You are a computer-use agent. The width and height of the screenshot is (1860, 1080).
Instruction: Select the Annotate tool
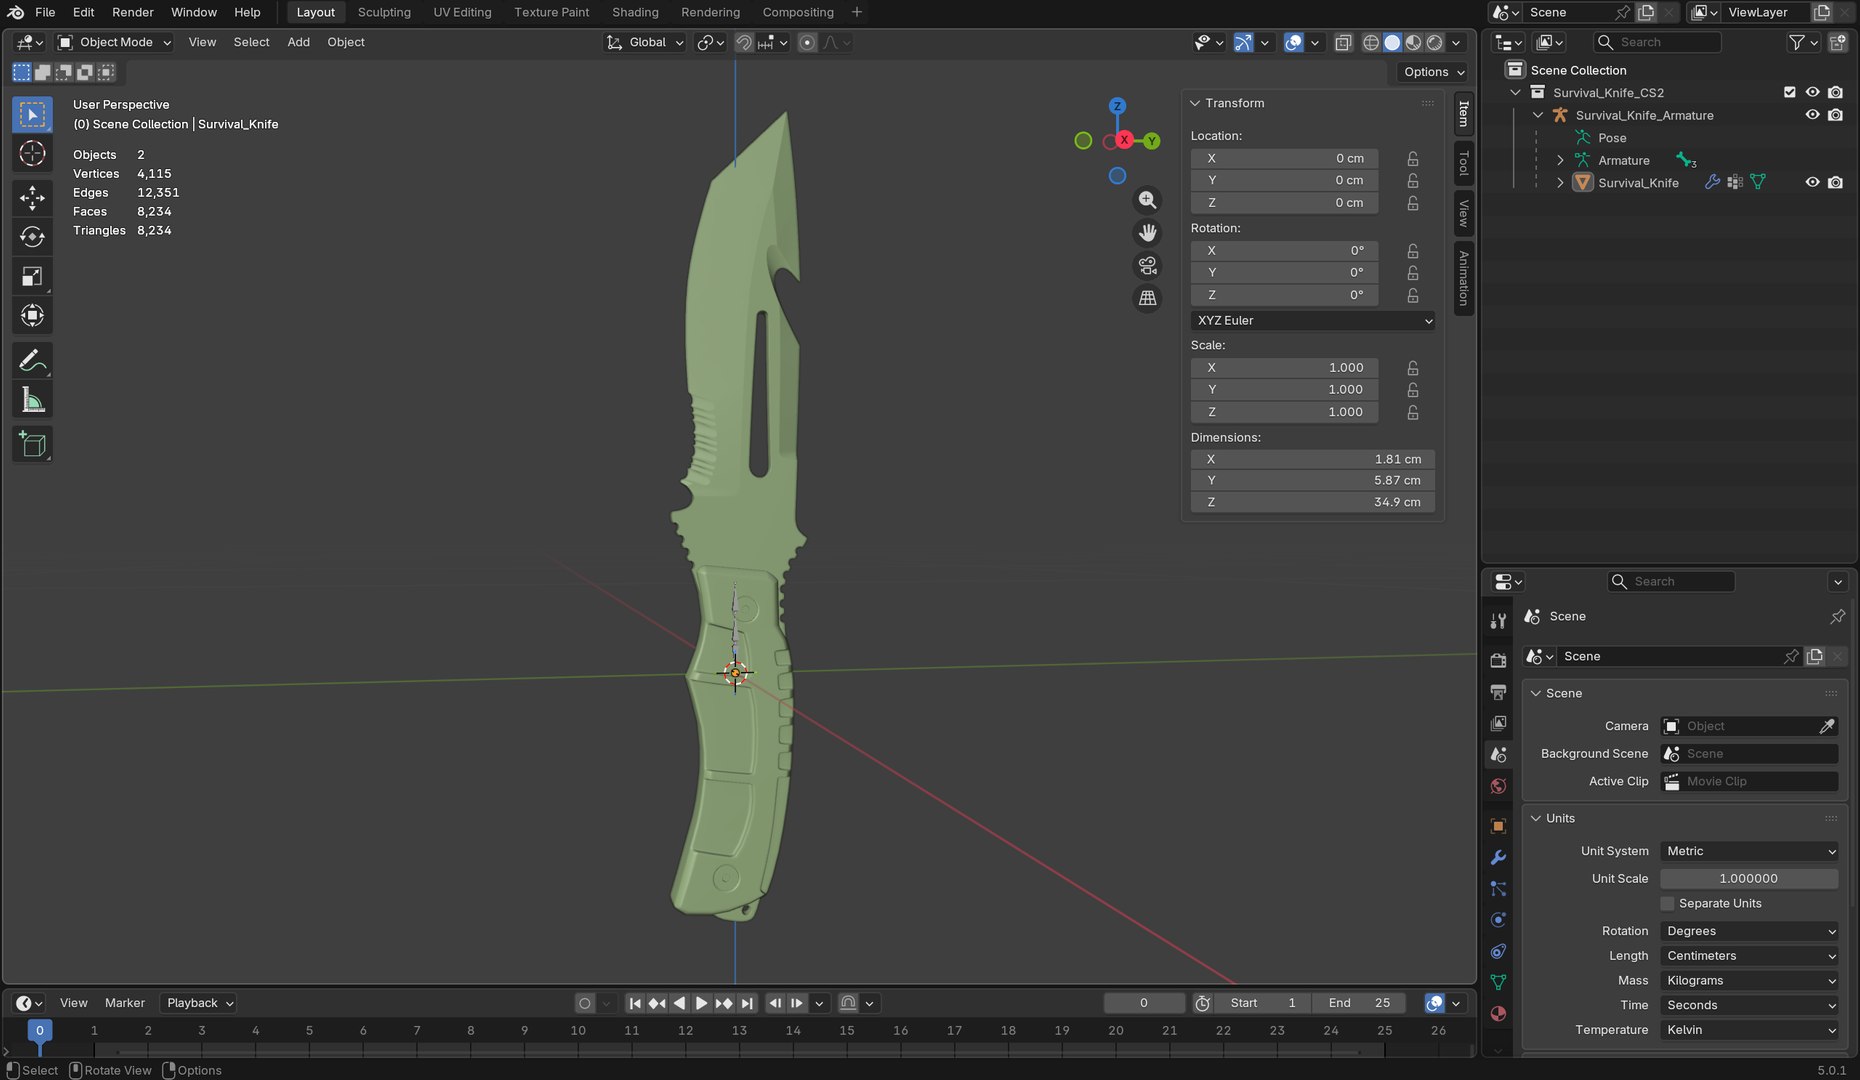(x=32, y=361)
